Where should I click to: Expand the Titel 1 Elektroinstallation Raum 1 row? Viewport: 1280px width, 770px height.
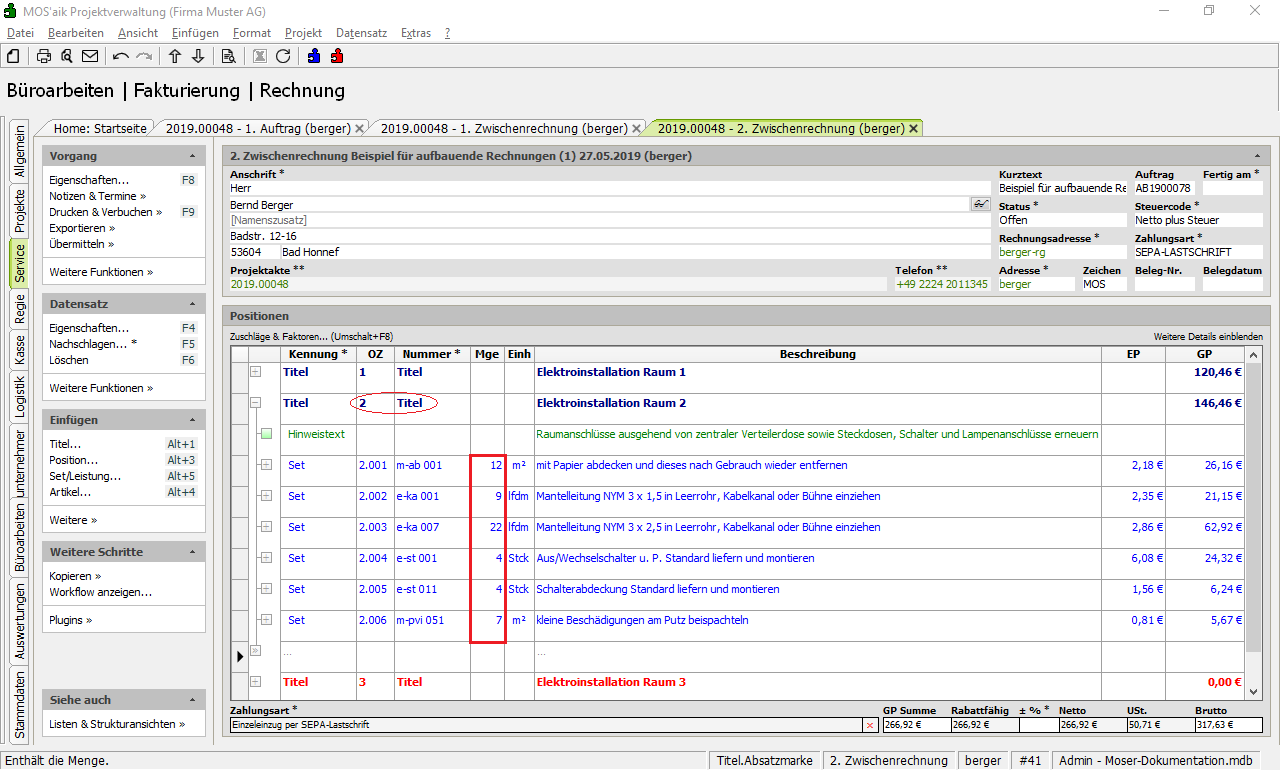255,372
